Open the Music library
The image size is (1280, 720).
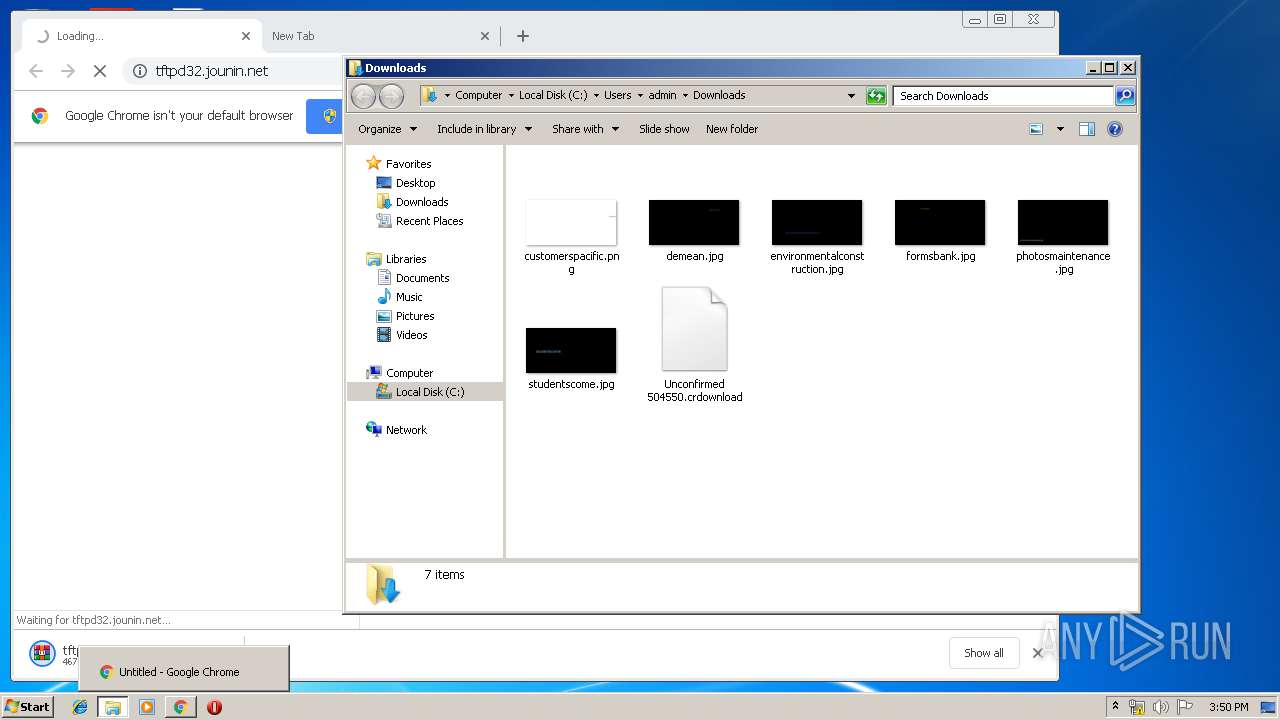coord(408,297)
